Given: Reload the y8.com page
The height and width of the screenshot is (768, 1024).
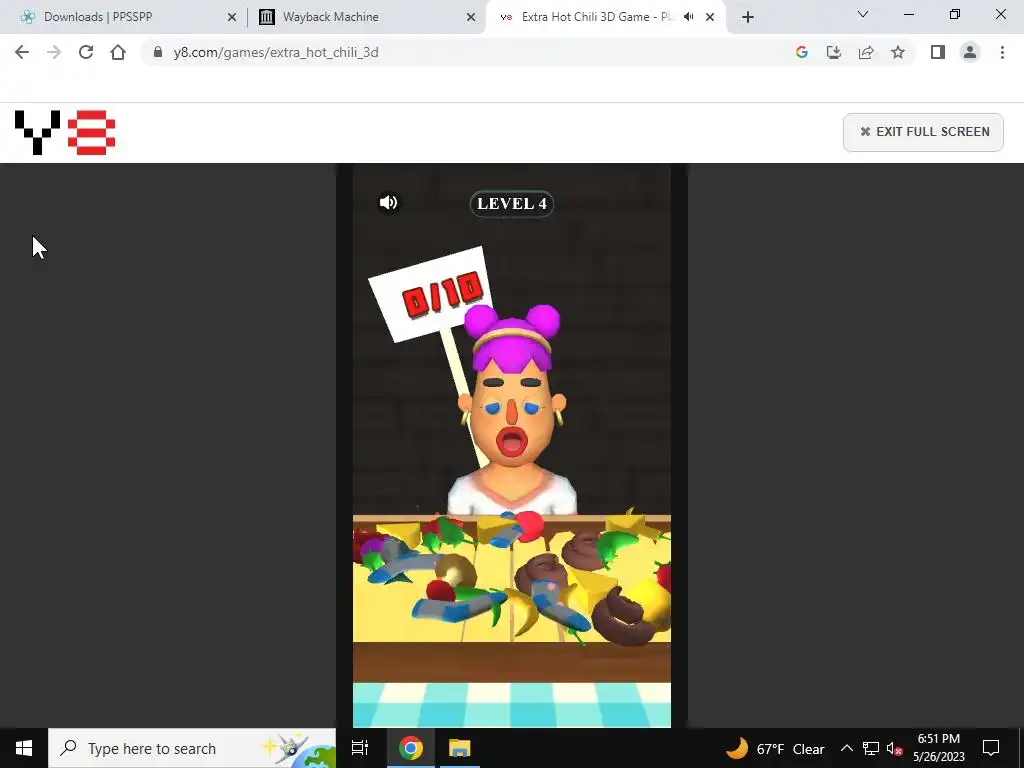Looking at the screenshot, I should (86, 52).
